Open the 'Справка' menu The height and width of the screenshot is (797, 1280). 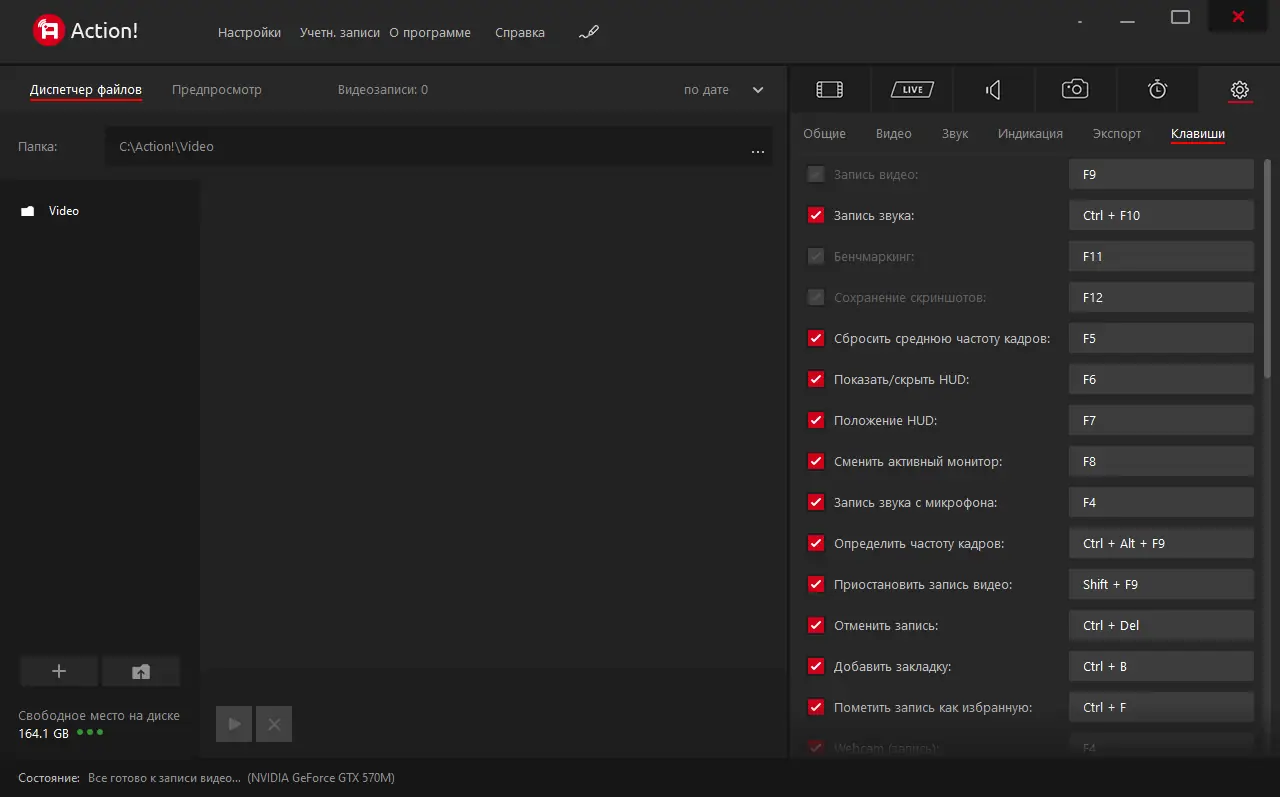pos(520,32)
